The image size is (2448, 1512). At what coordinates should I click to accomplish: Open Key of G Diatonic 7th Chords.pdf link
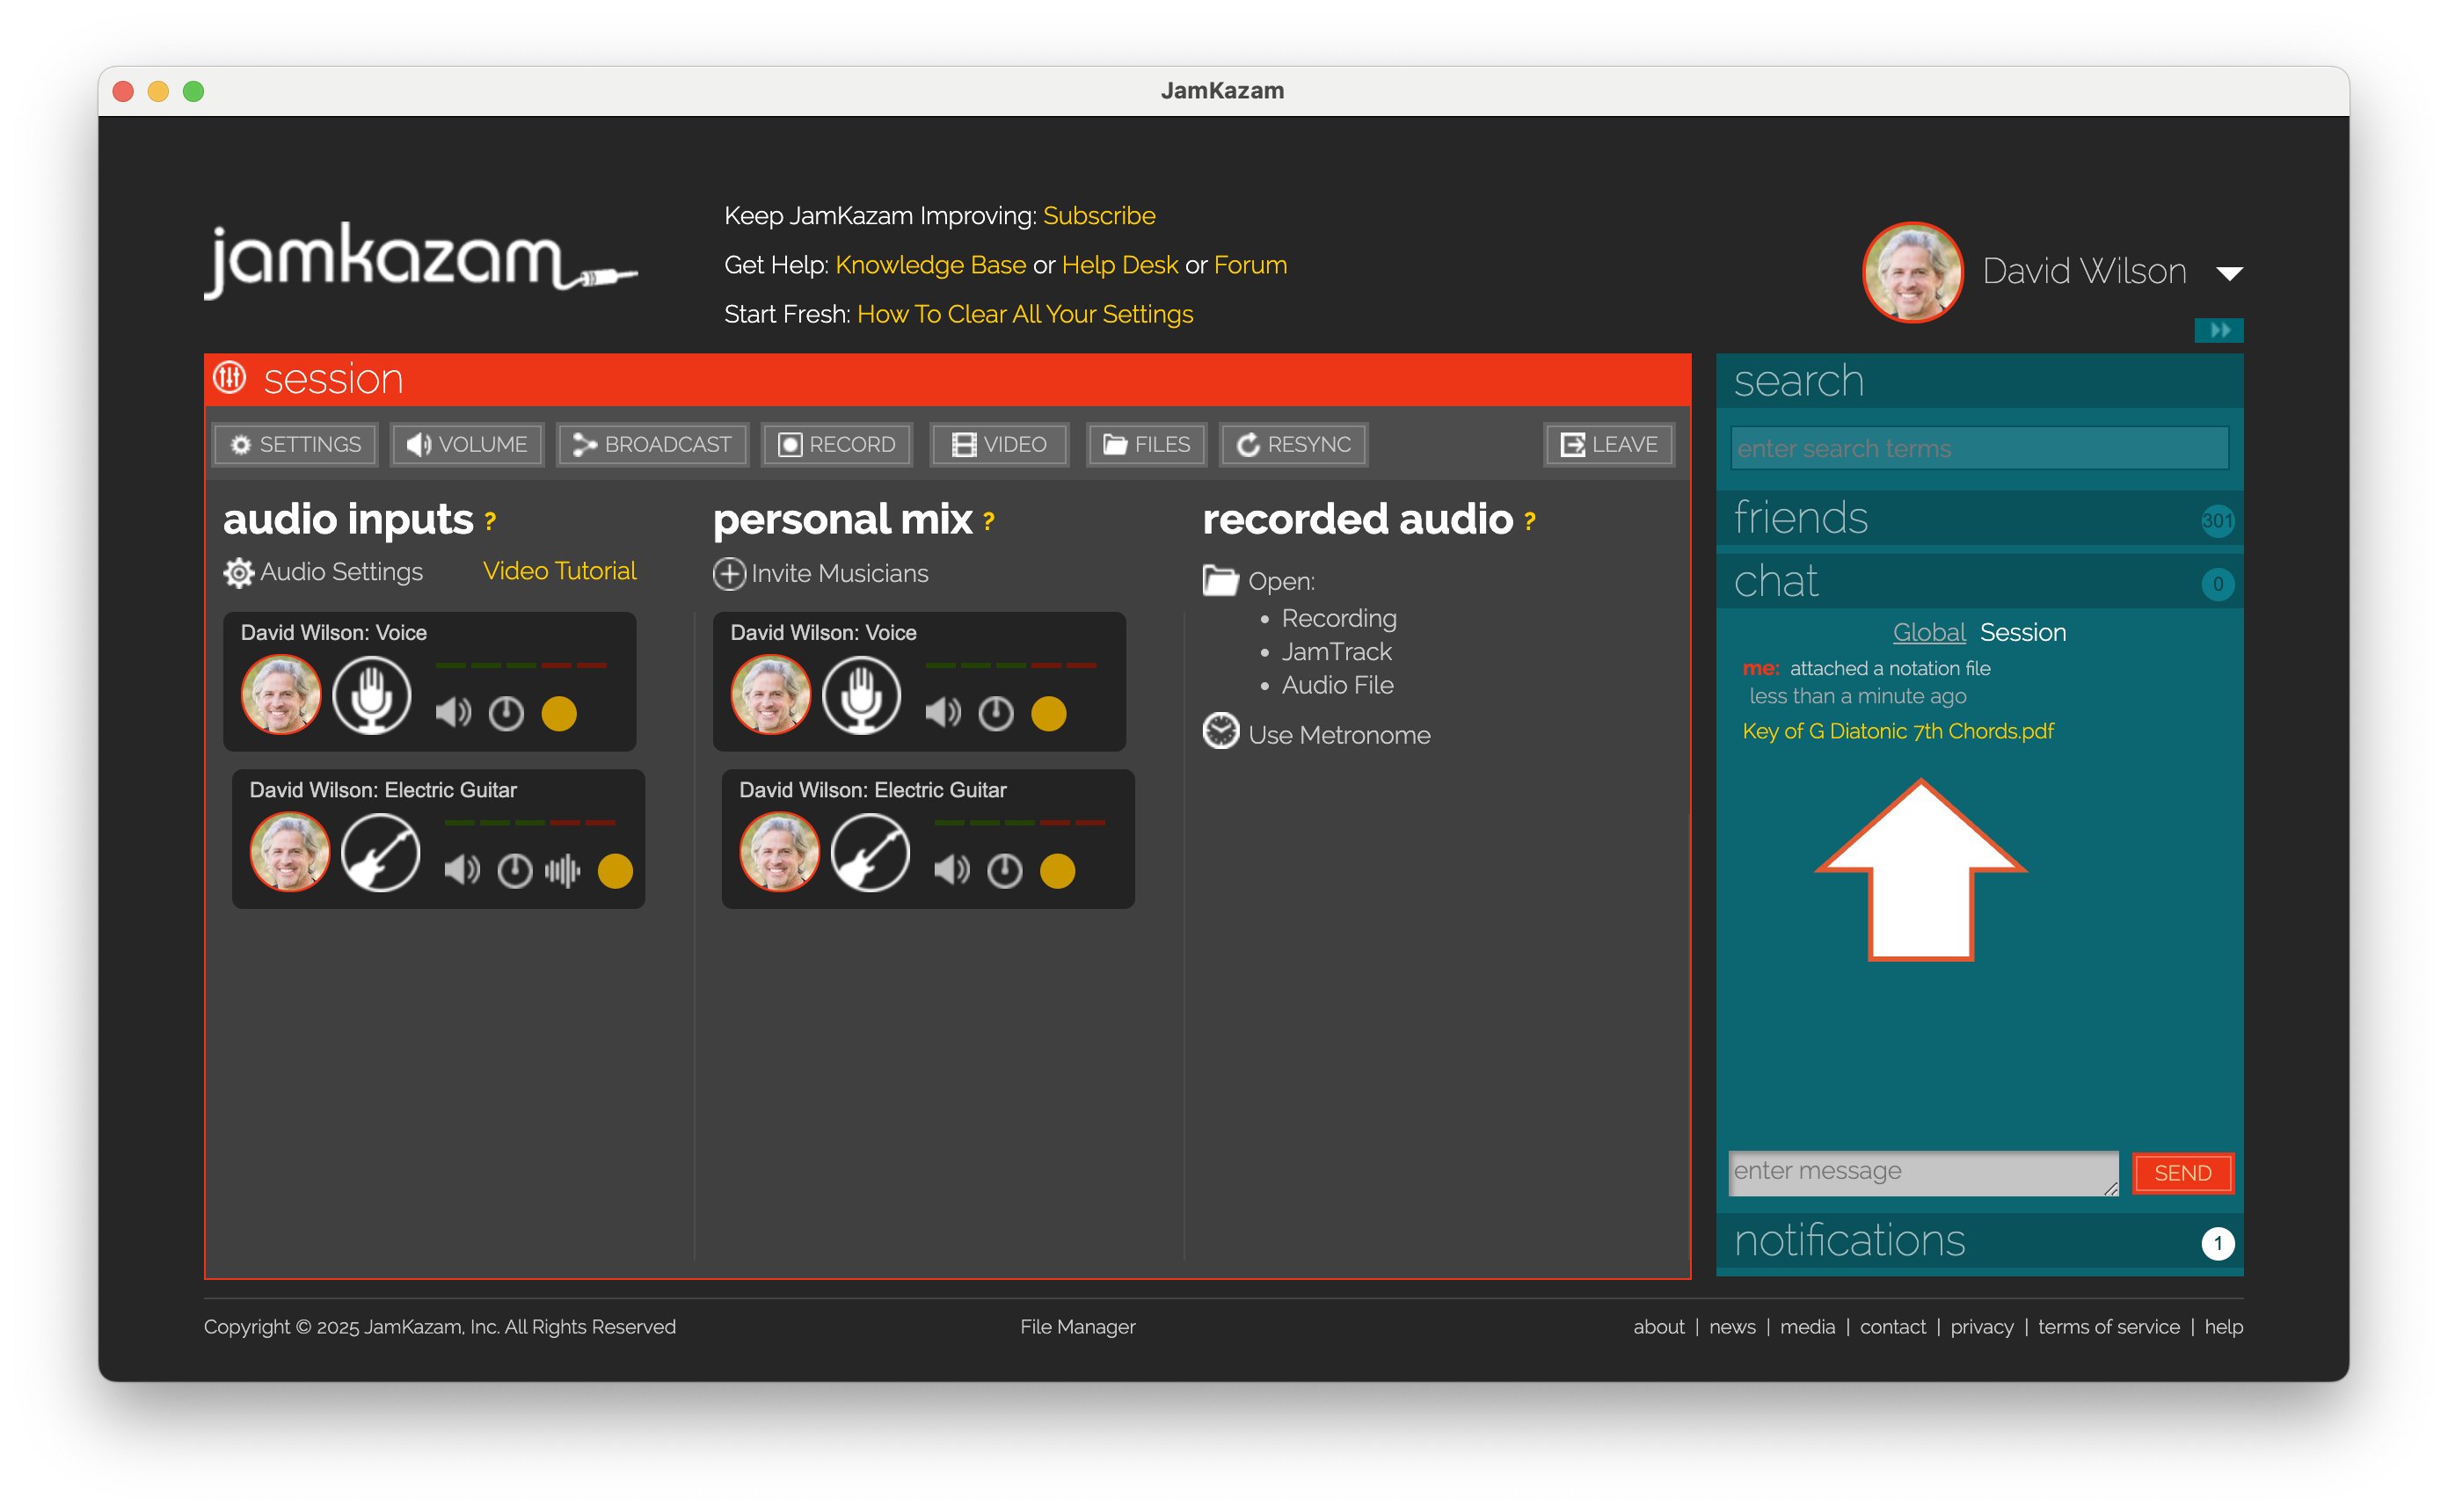(1897, 731)
